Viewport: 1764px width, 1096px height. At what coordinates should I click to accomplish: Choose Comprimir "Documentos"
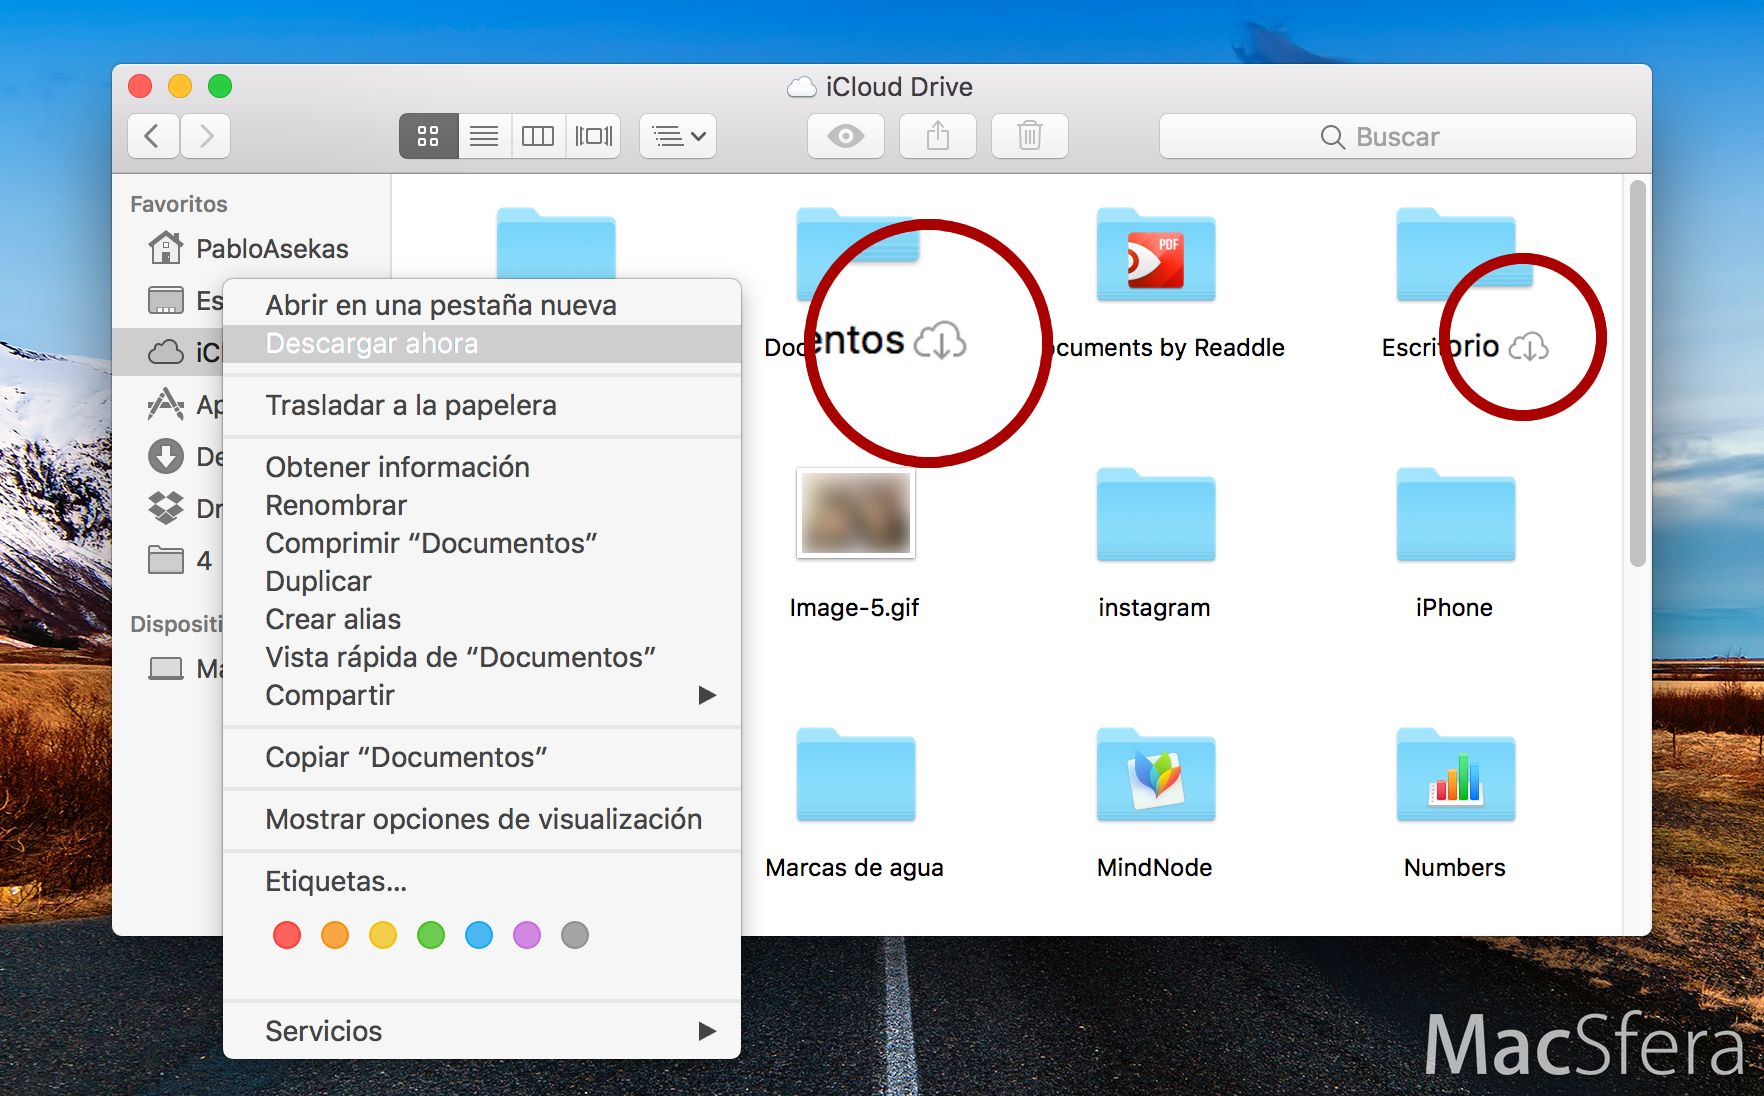482,543
